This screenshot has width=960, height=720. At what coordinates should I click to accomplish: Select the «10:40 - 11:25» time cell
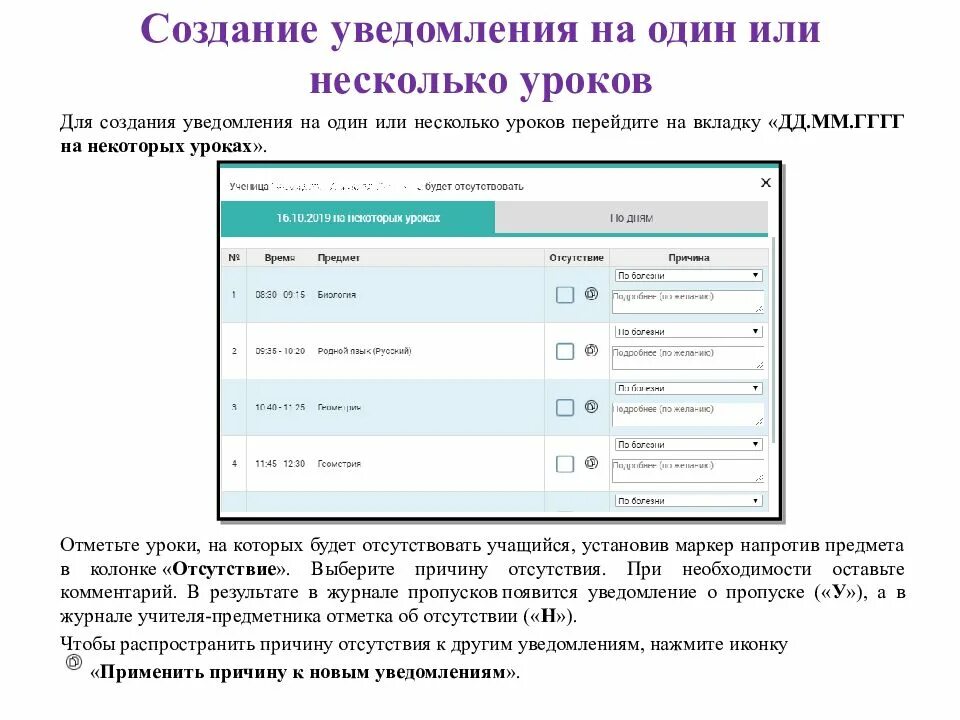click(280, 407)
